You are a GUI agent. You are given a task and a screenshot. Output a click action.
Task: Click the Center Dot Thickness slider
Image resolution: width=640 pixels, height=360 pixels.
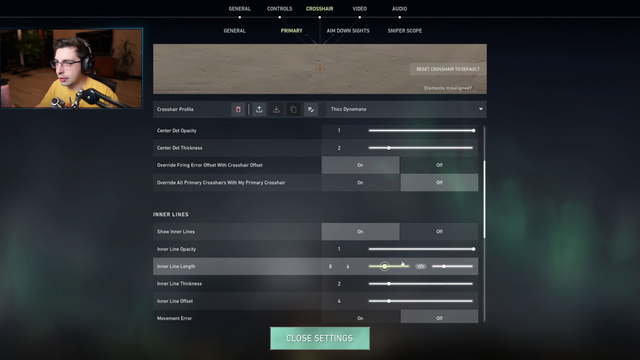(x=421, y=148)
